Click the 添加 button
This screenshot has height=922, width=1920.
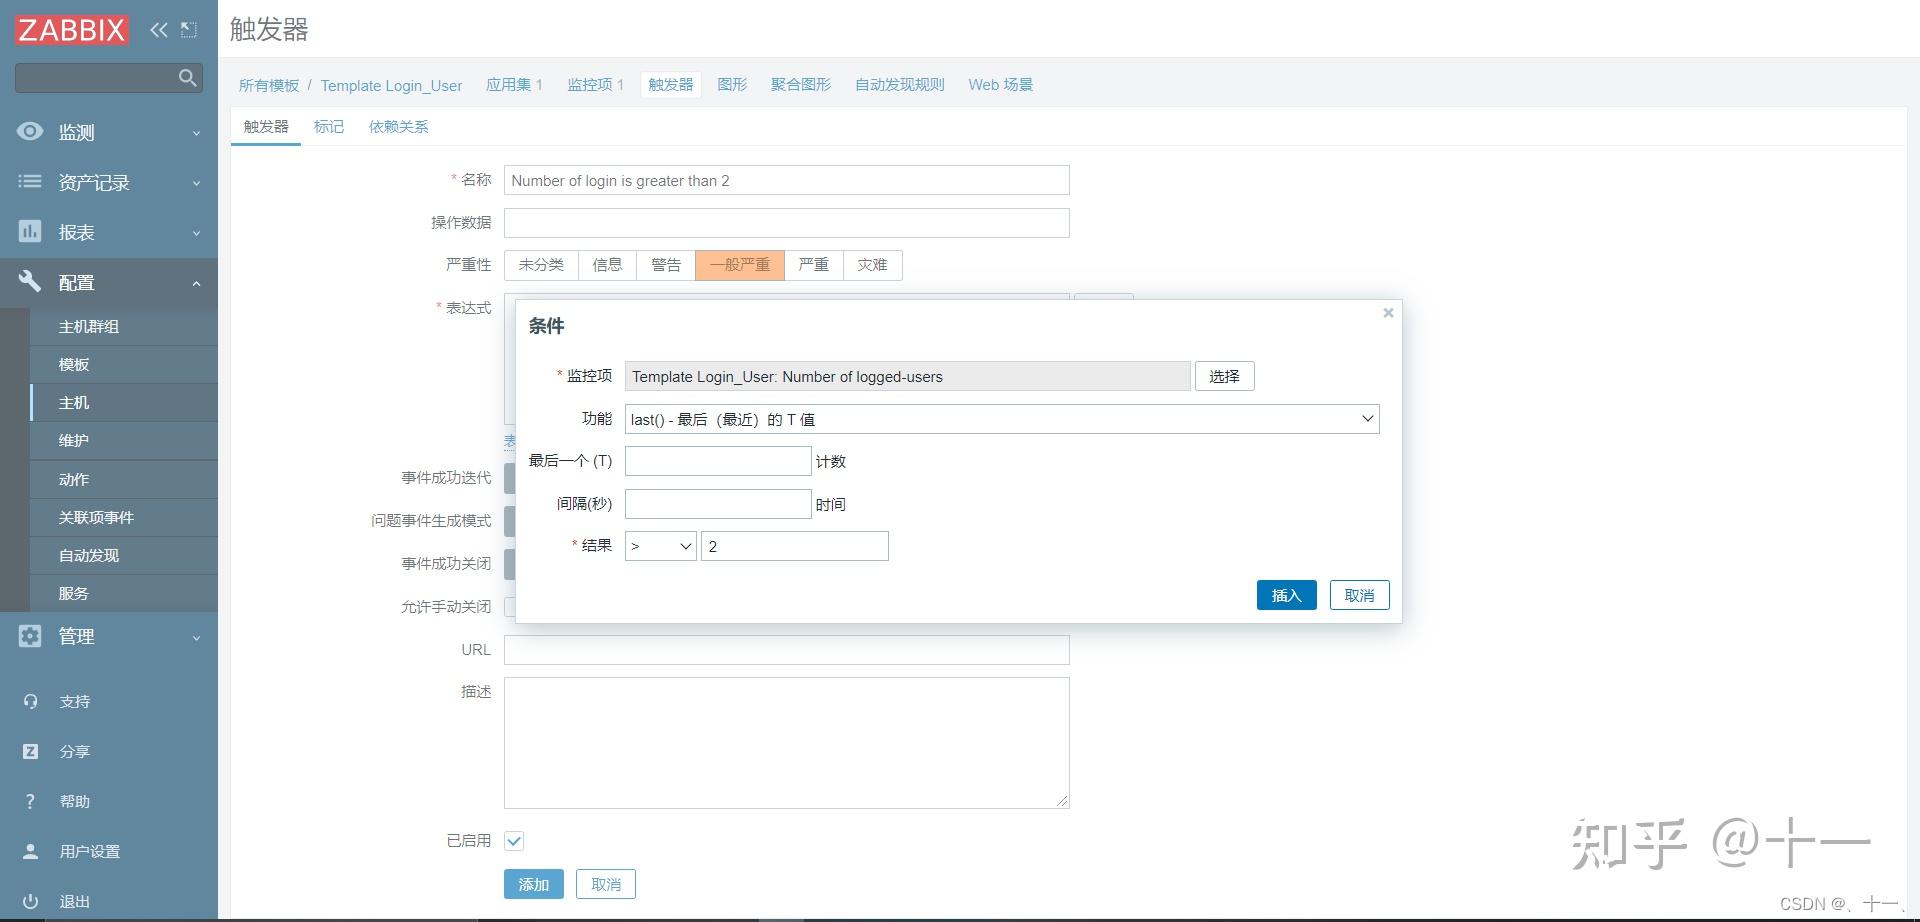(x=534, y=884)
